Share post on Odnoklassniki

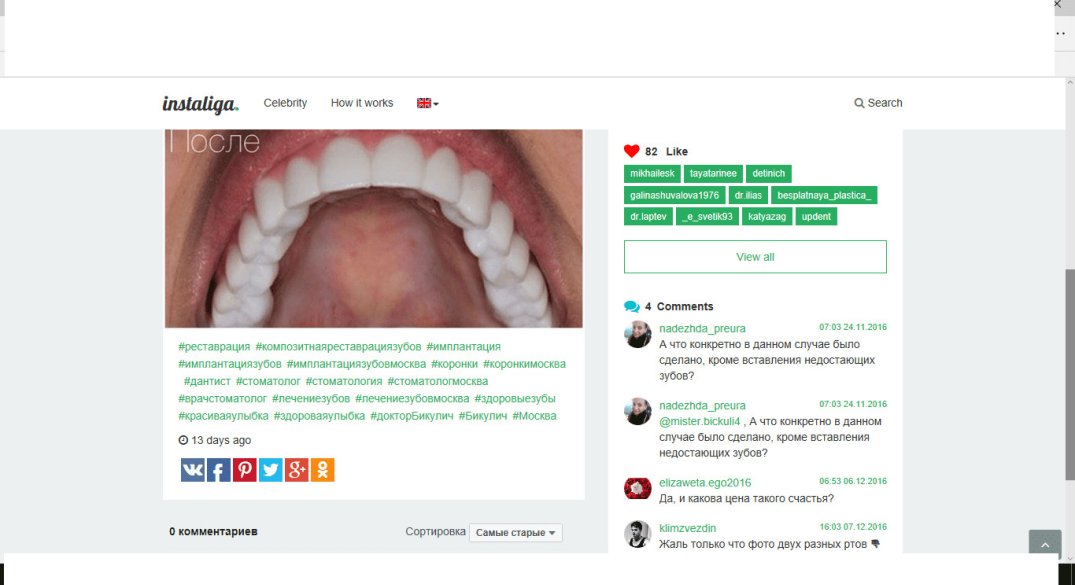click(x=323, y=470)
